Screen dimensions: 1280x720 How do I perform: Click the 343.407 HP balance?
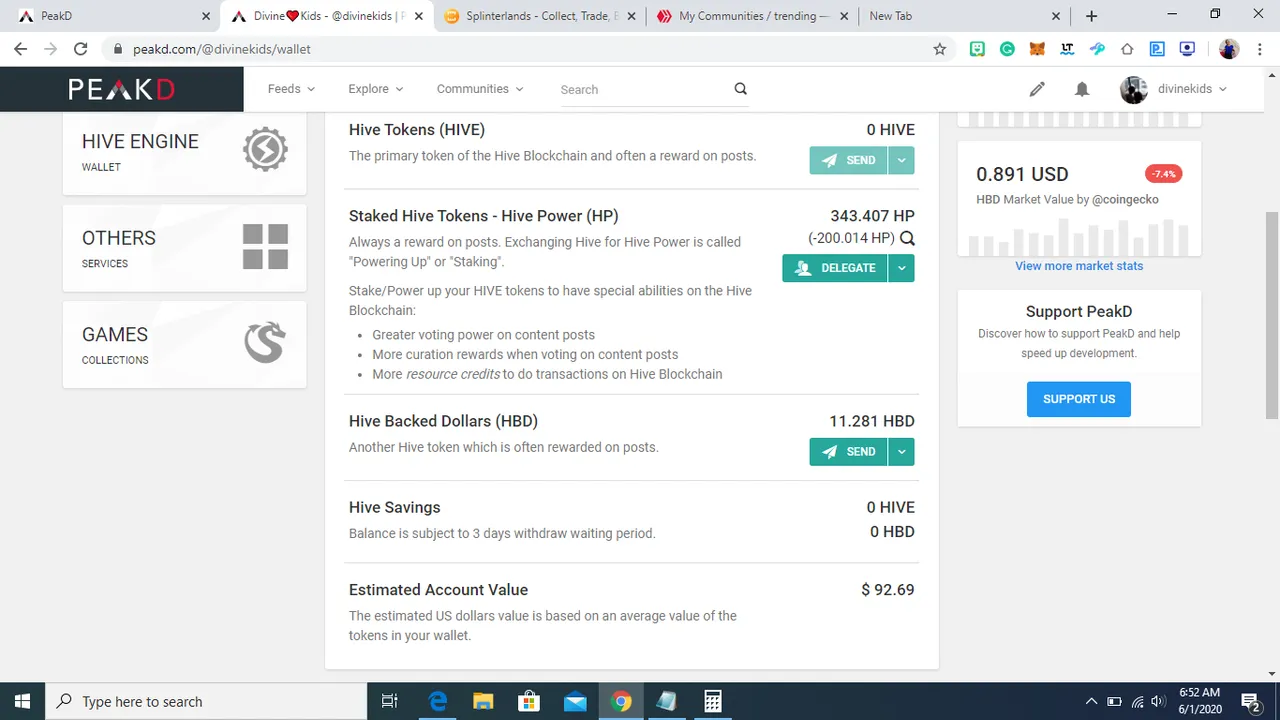(x=872, y=216)
